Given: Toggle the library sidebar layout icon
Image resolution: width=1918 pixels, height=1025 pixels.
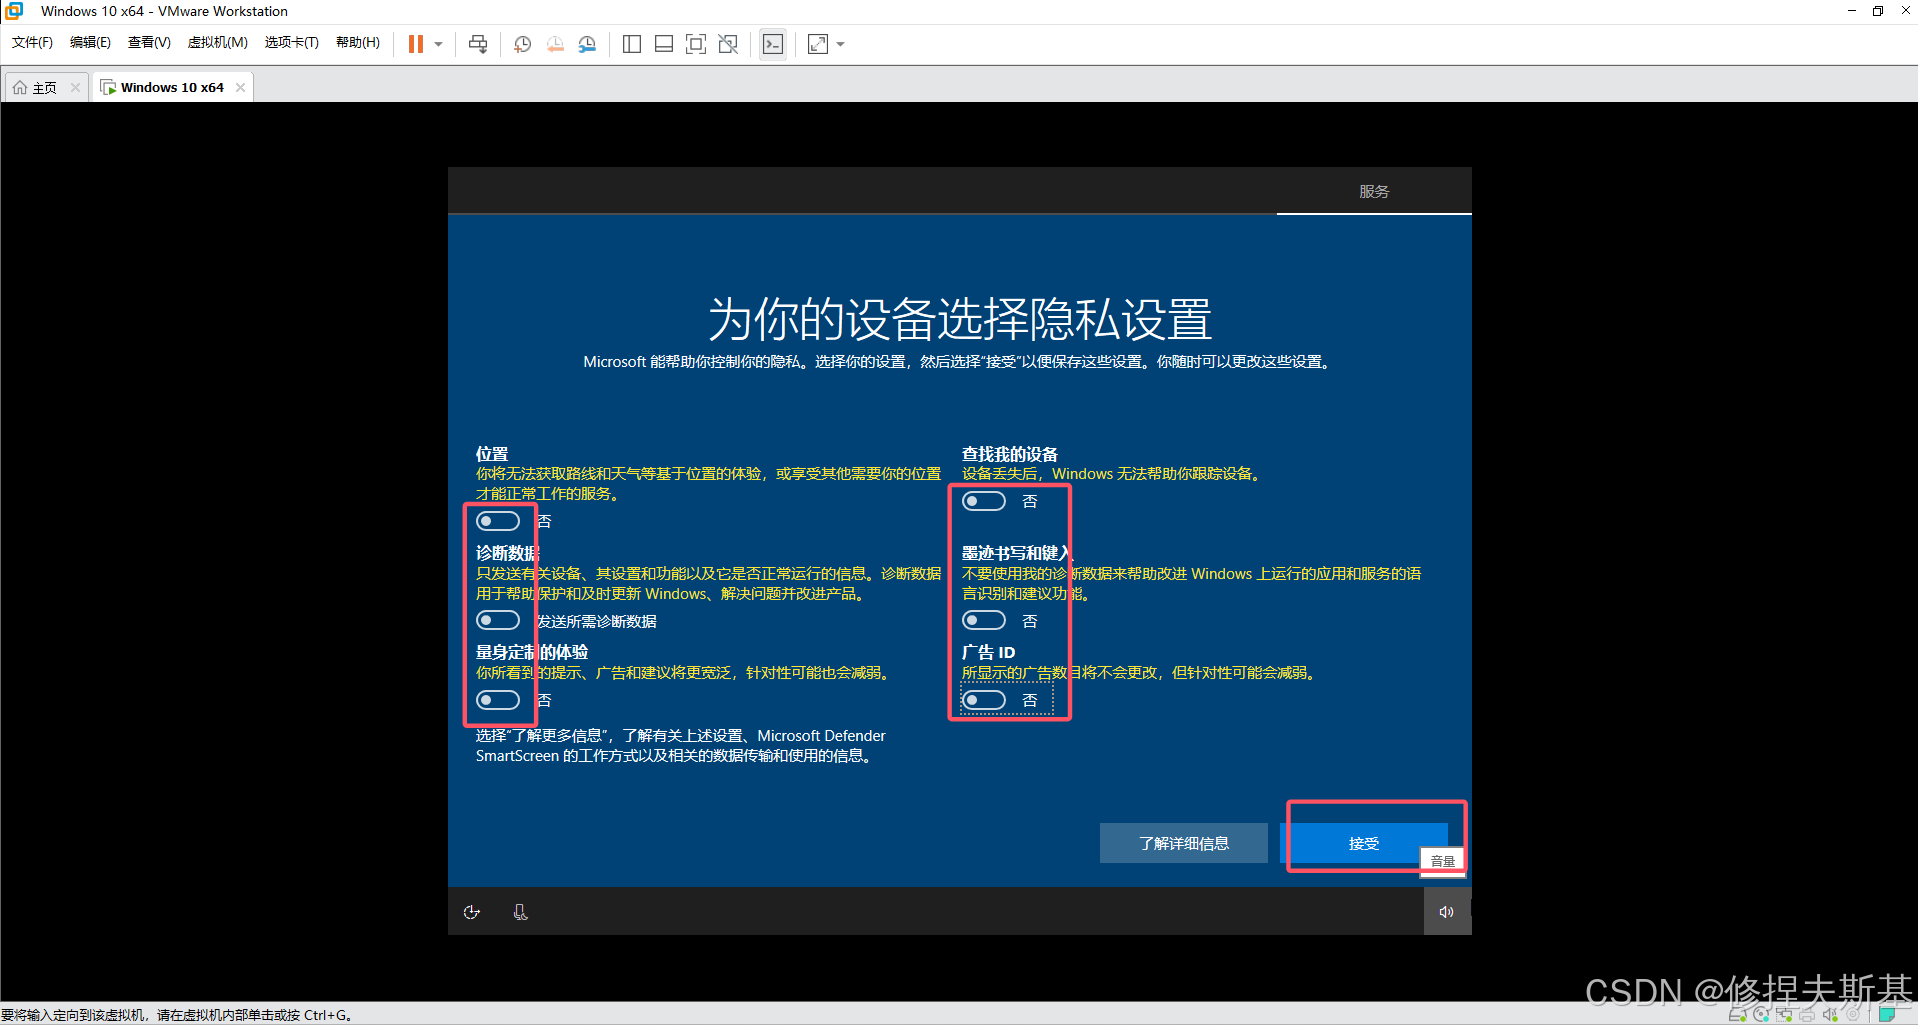Looking at the screenshot, I should coord(632,44).
